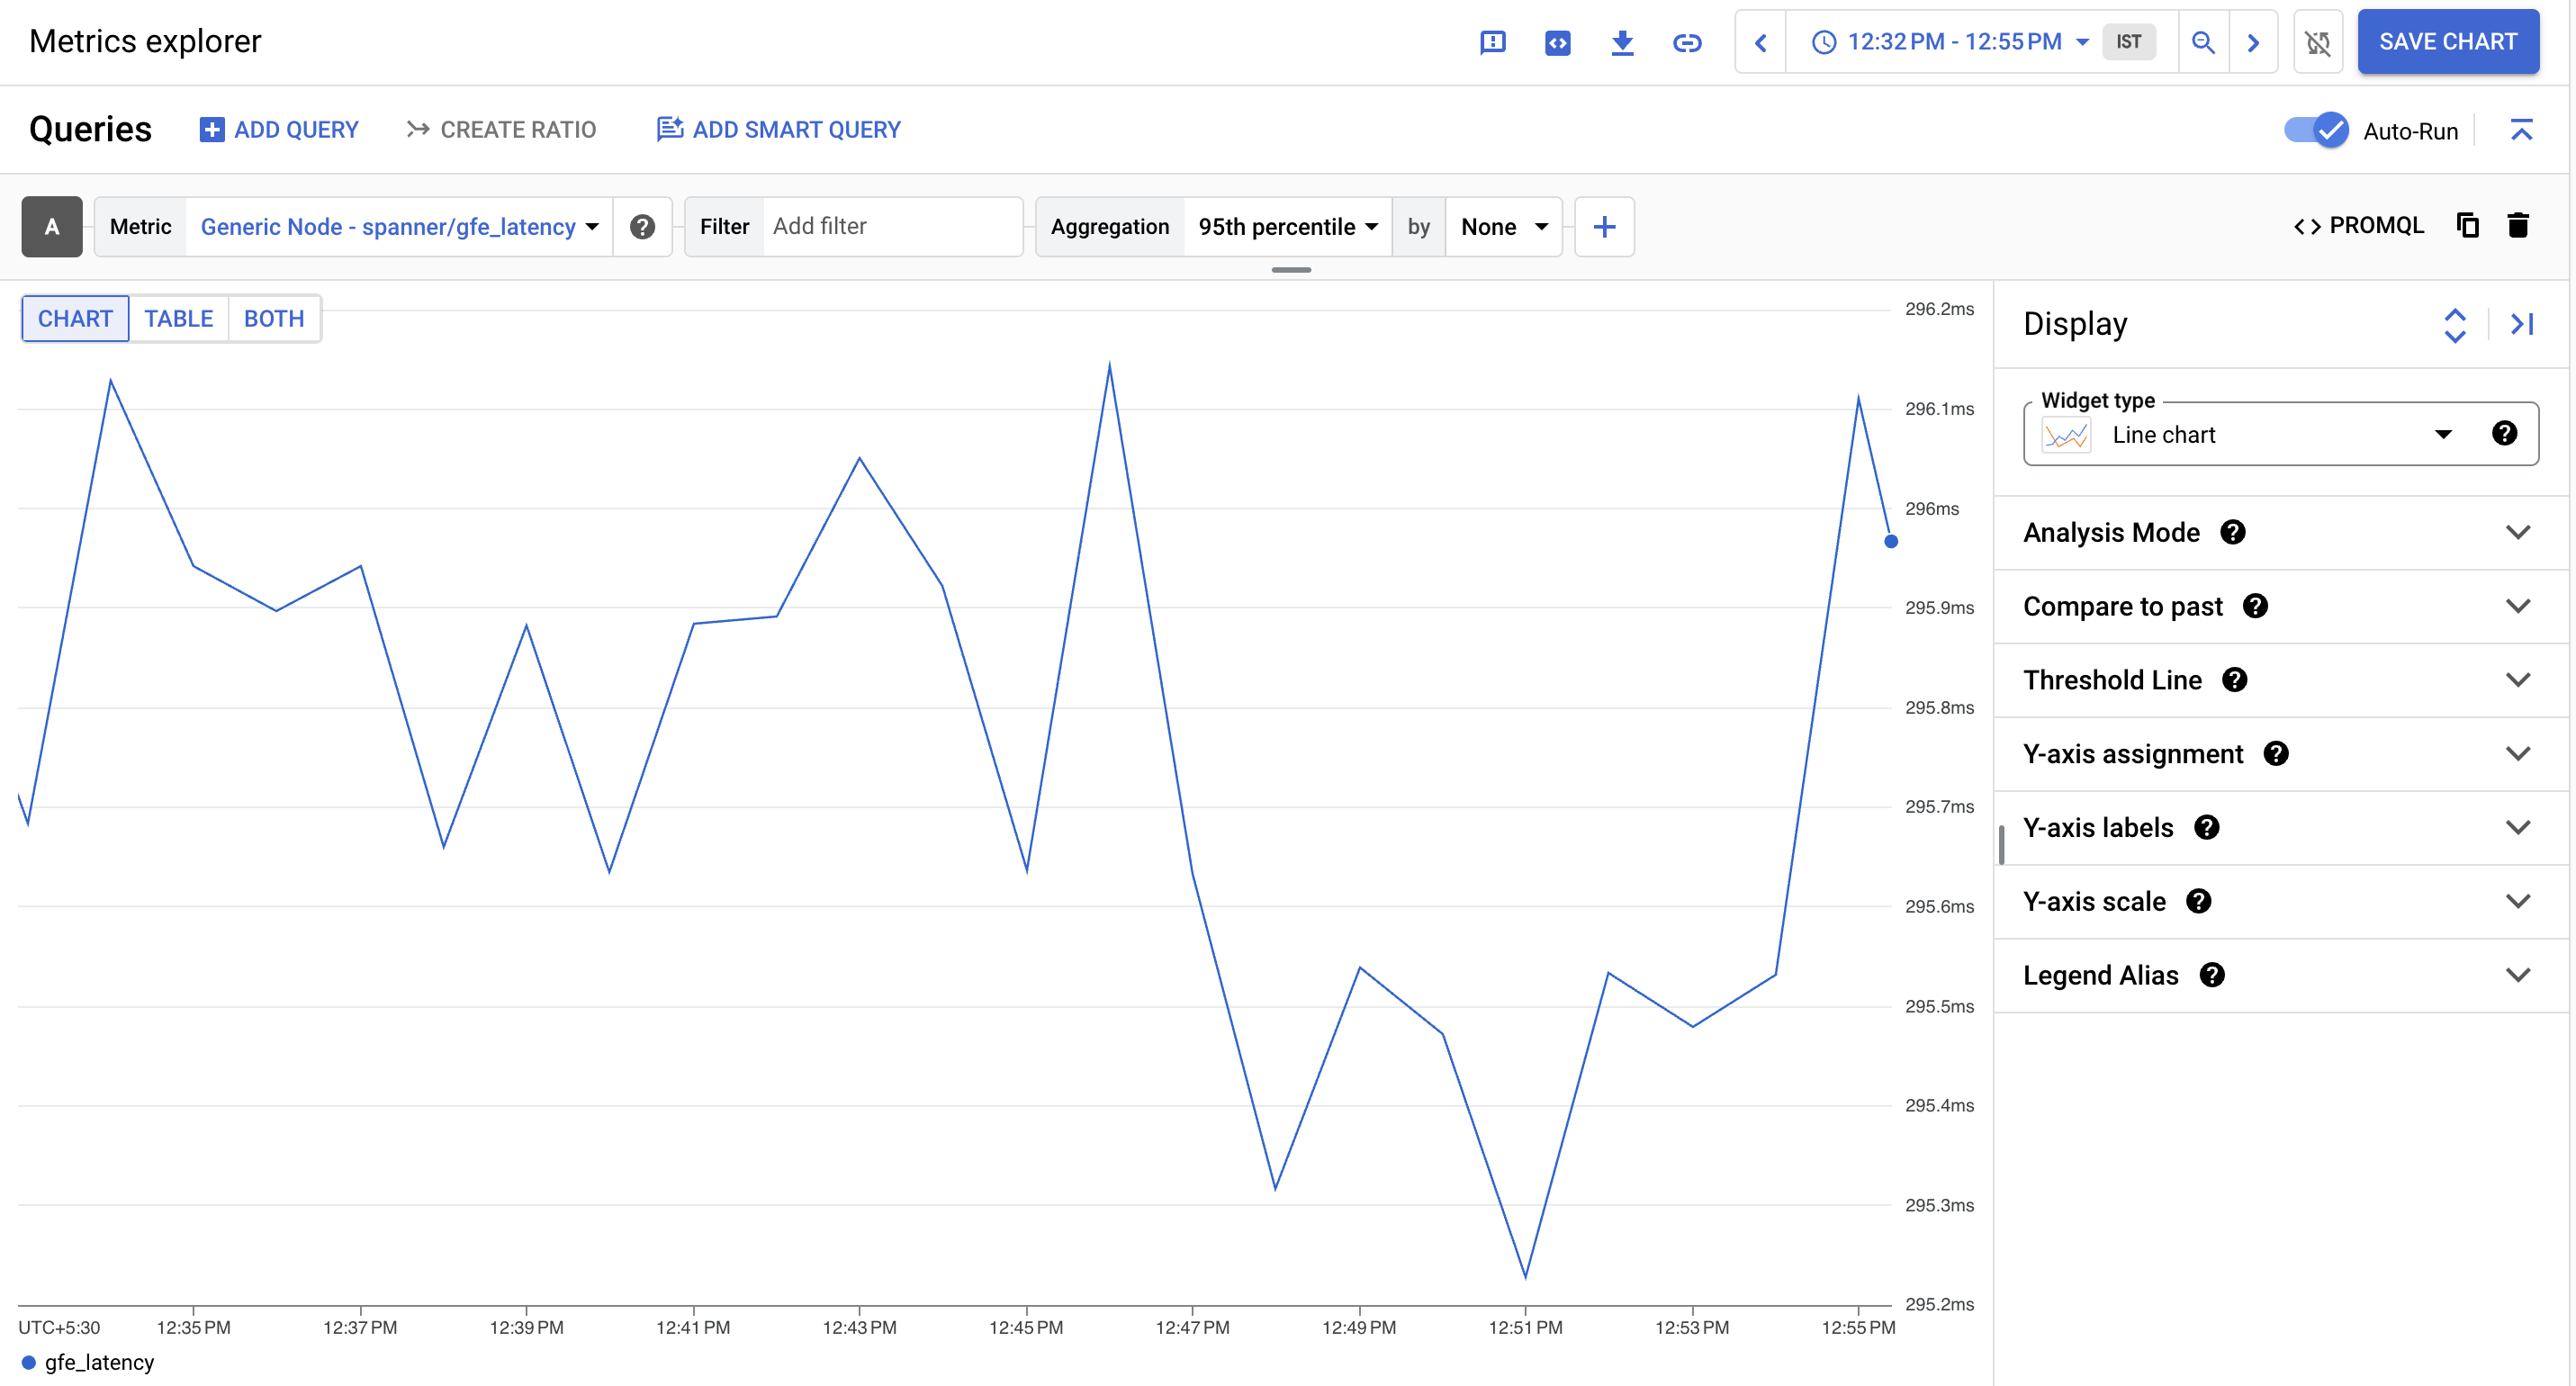Click SAVE CHART button
The width and height of the screenshot is (2576, 1386).
click(x=2452, y=42)
